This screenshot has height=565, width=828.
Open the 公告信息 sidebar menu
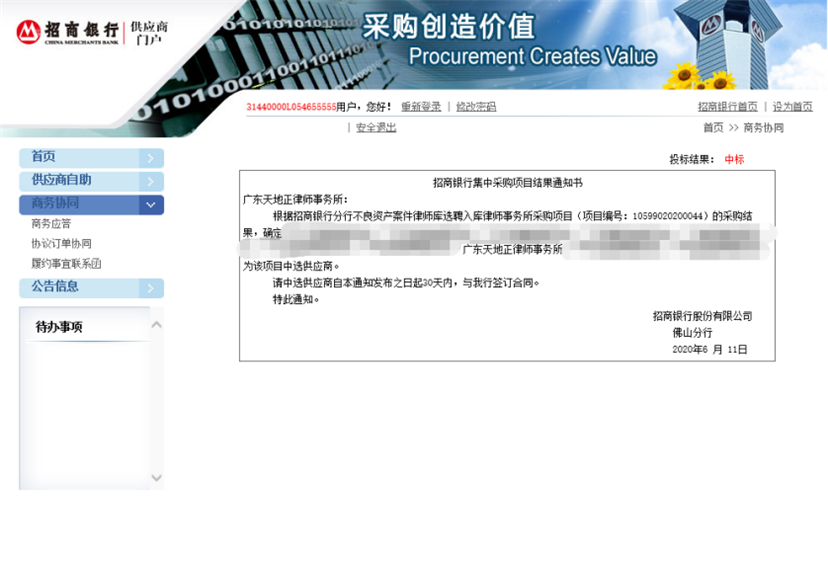pyautogui.click(x=91, y=288)
